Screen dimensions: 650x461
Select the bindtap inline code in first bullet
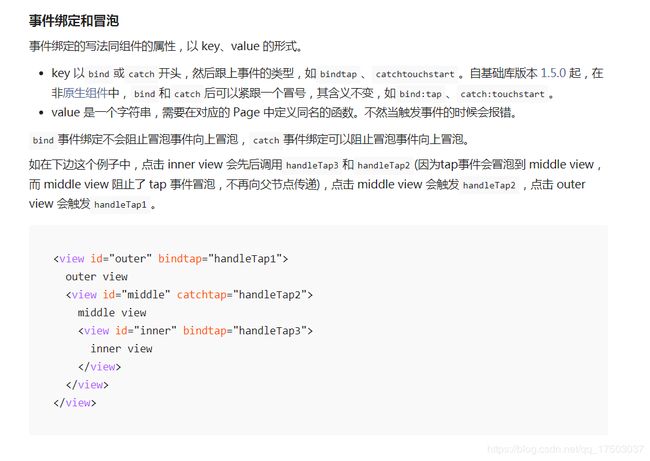[x=338, y=74]
